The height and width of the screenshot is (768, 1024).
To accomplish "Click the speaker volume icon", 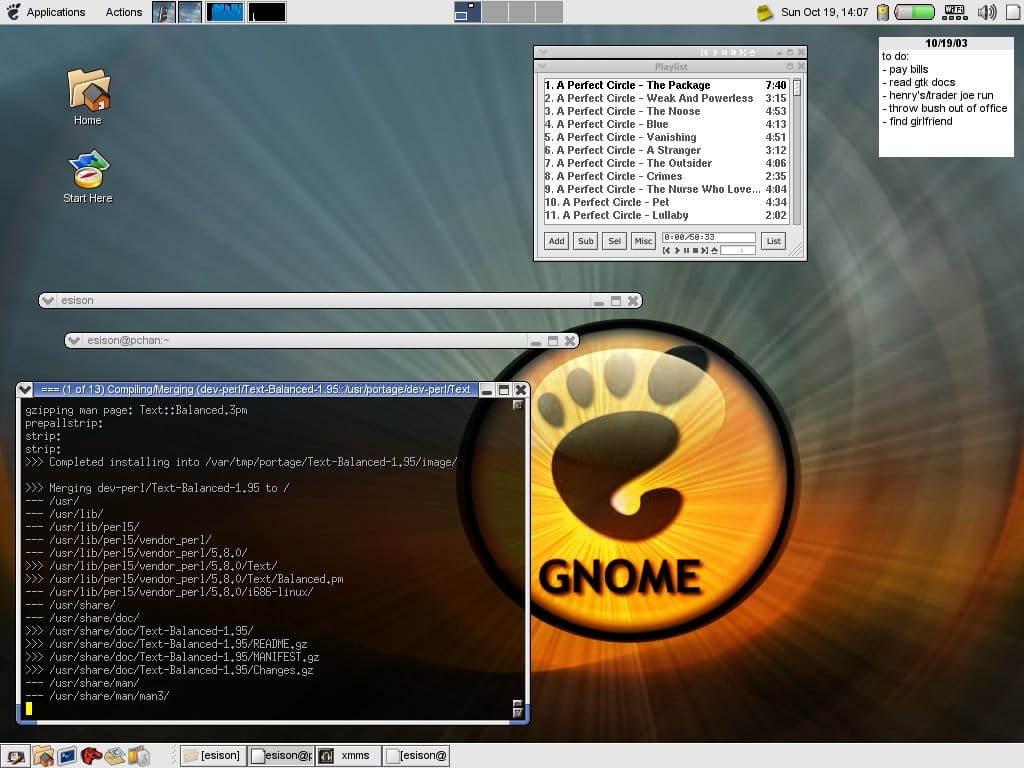I will pos(987,12).
